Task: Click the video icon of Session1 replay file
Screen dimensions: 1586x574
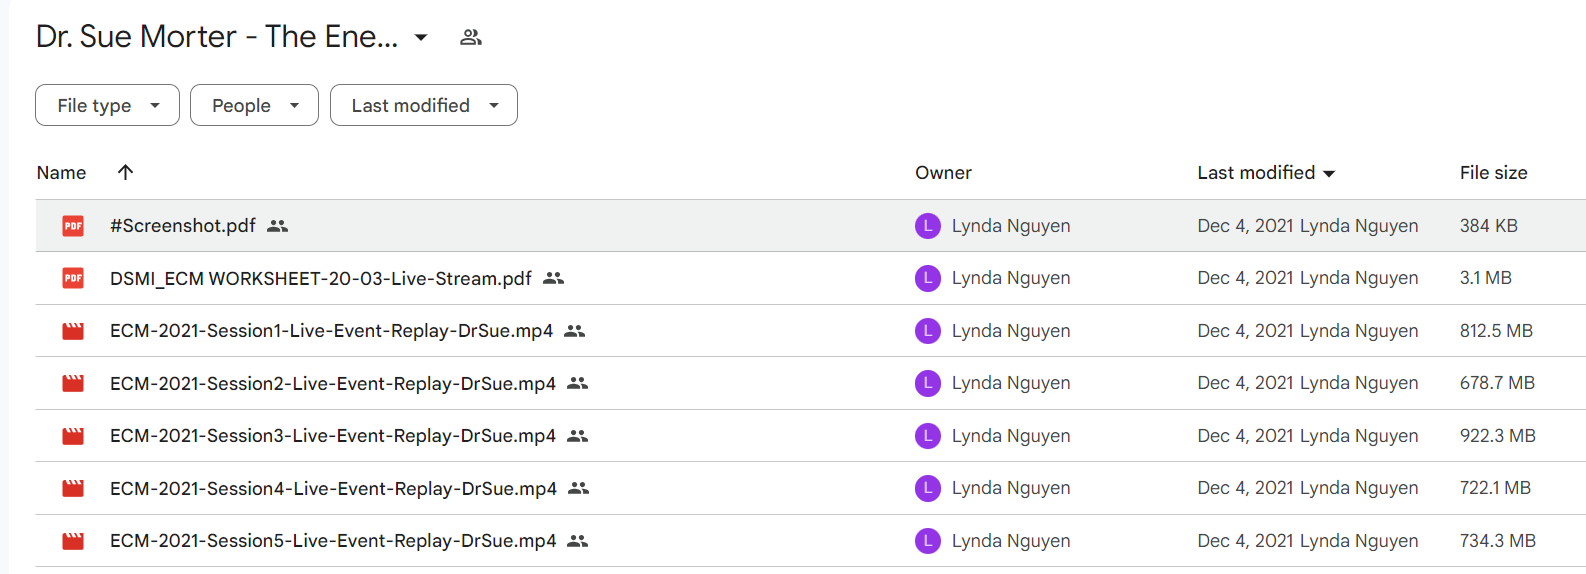Action: click(73, 331)
